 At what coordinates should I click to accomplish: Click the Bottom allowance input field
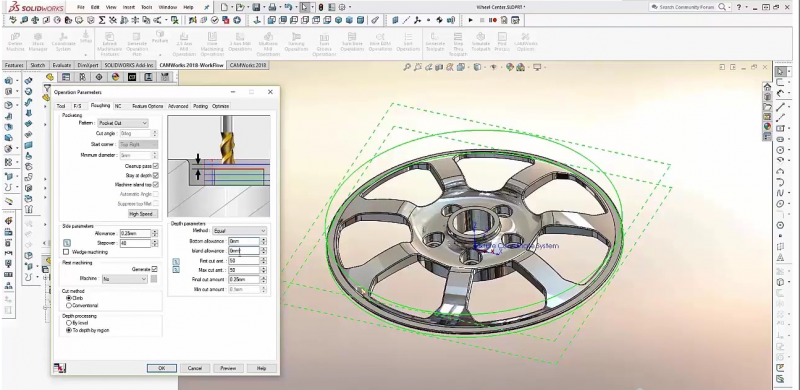pyautogui.click(x=244, y=241)
